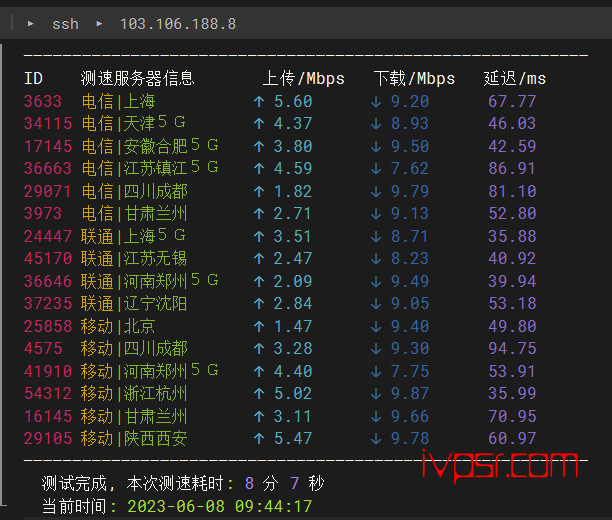612x520 pixels.
Task: Click upload value 3.51
Action: tap(293, 236)
